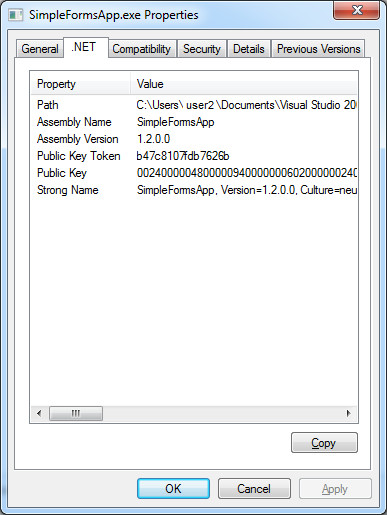Image resolution: width=387 pixels, height=515 pixels.
Task: Click the horizontal scrollbar thumb
Action: click(x=76, y=414)
